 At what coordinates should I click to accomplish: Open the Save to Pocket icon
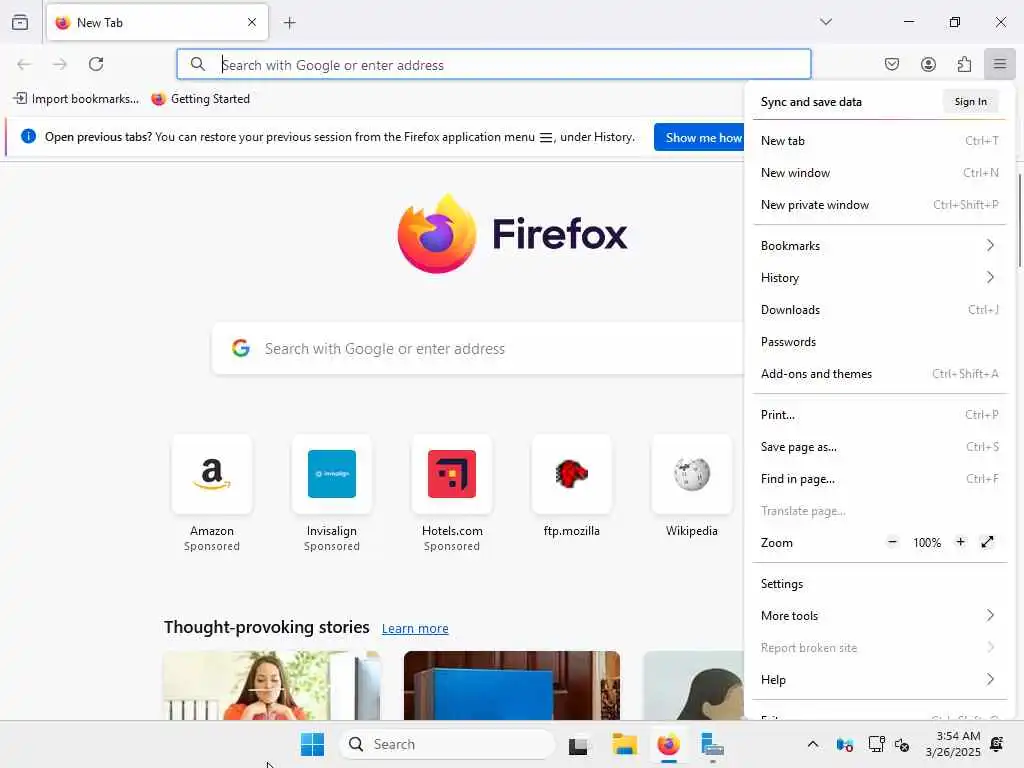coord(891,64)
